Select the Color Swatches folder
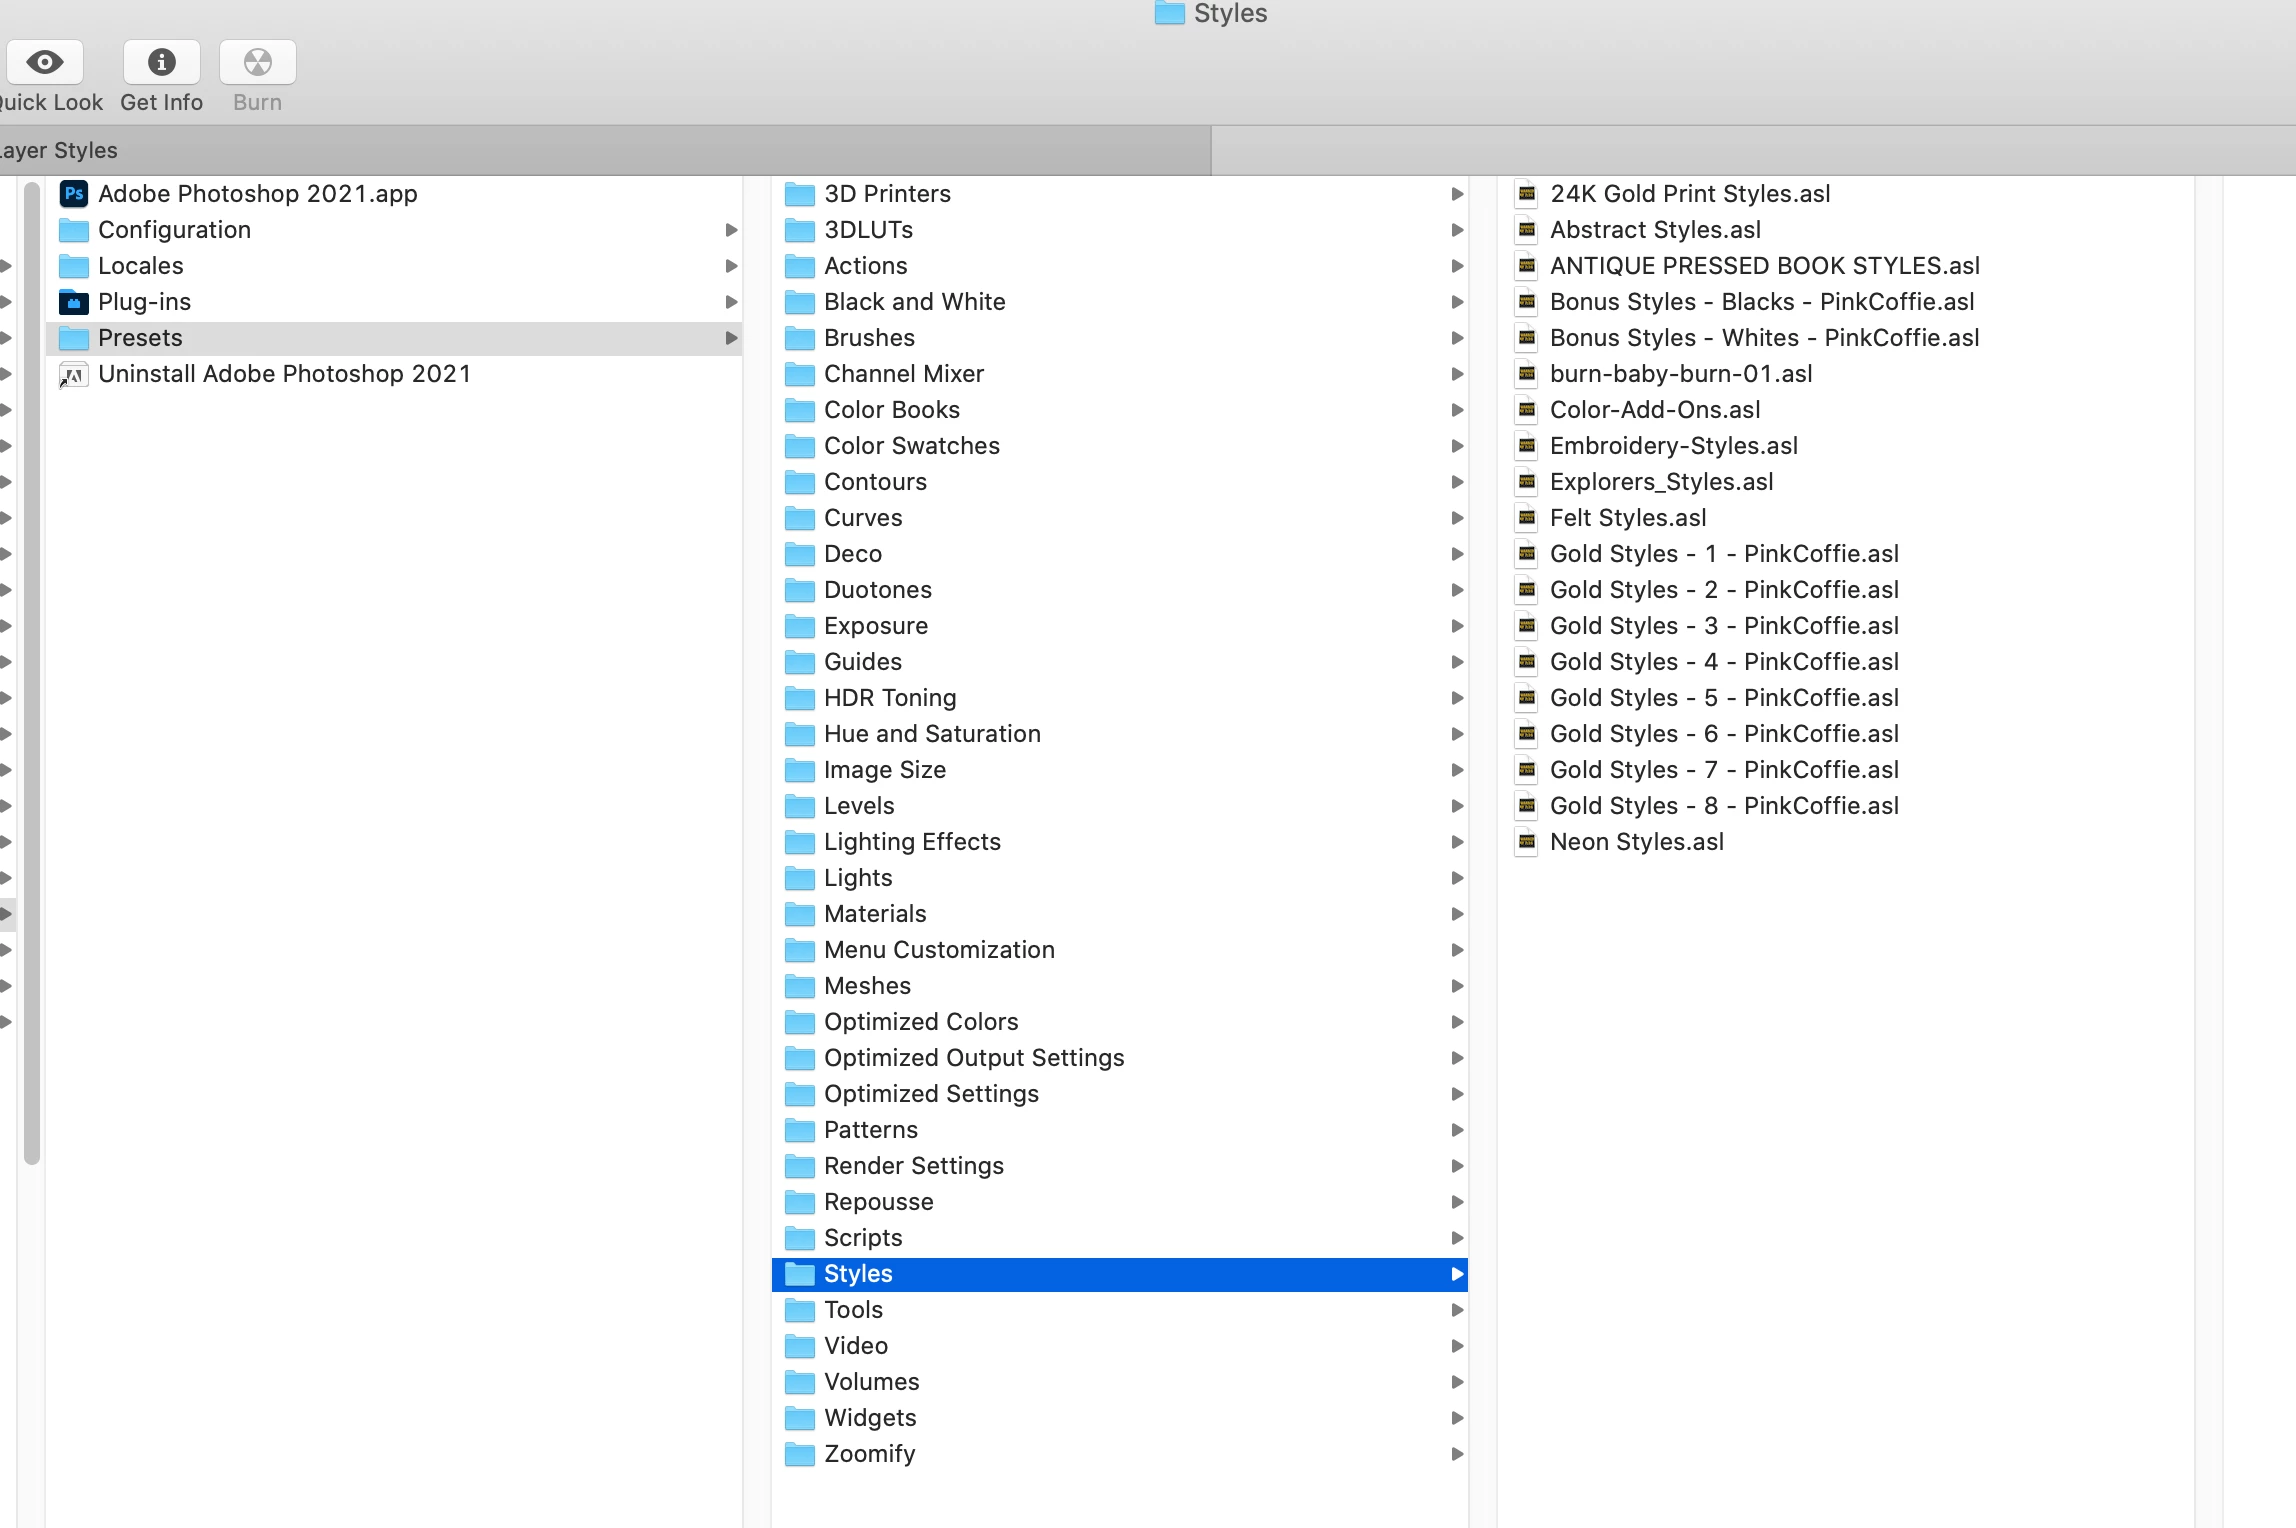 tap(911, 446)
